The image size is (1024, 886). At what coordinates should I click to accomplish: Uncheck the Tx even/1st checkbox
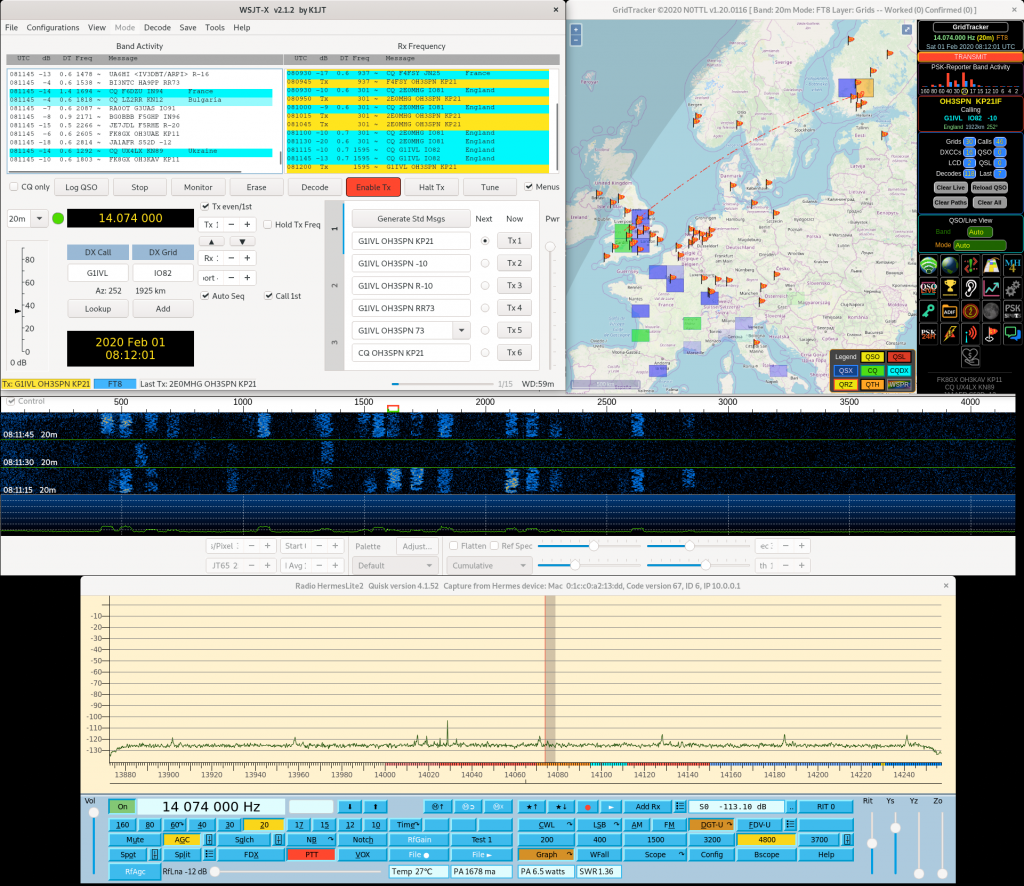click(205, 206)
